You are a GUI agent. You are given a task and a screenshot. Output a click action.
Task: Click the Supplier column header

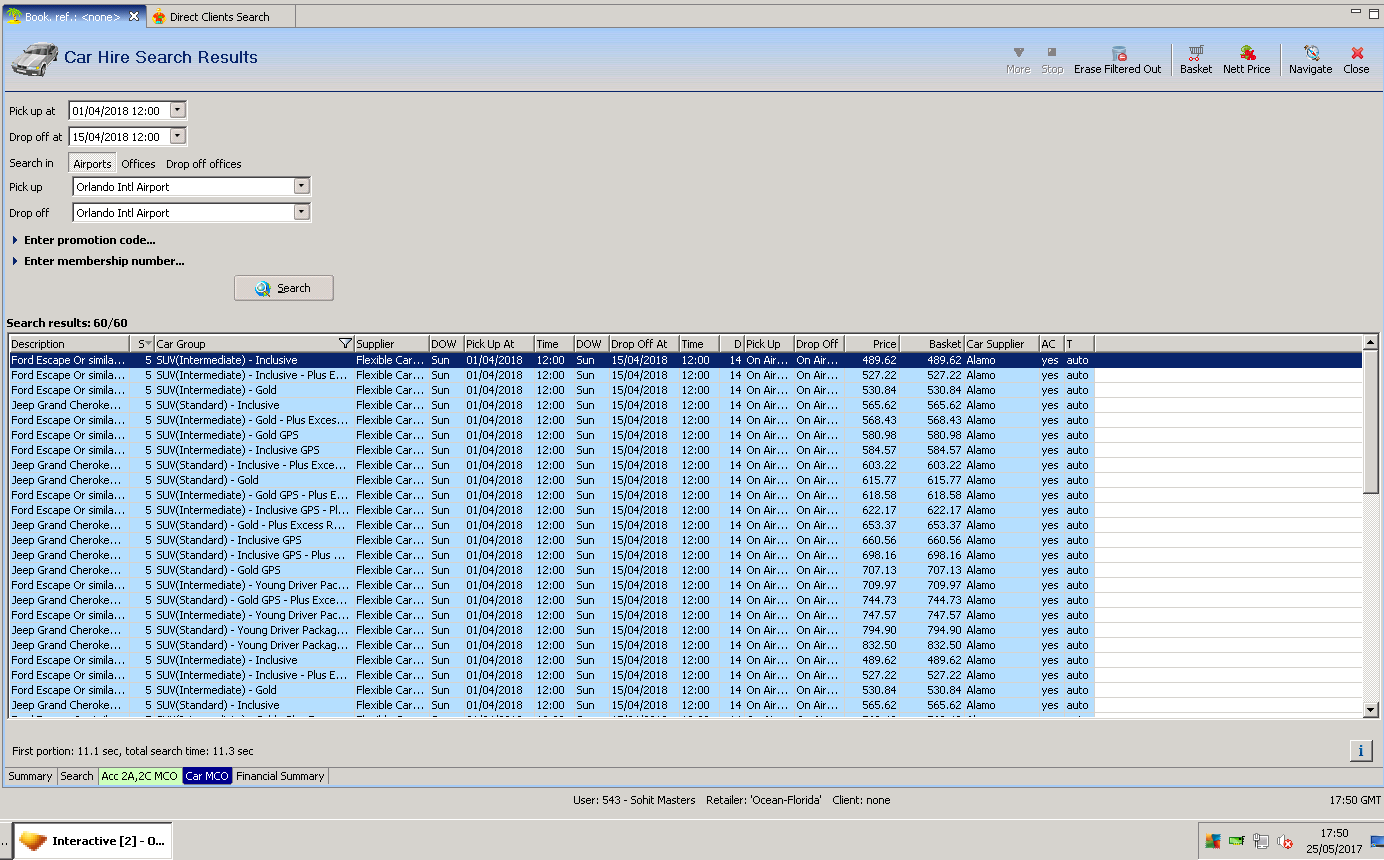[x=391, y=344]
